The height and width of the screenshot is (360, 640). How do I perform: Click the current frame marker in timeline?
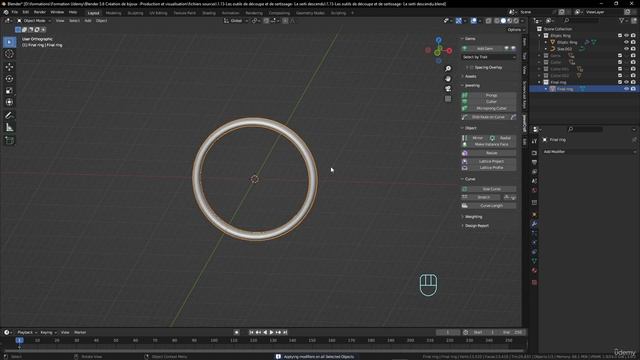coord(19,340)
